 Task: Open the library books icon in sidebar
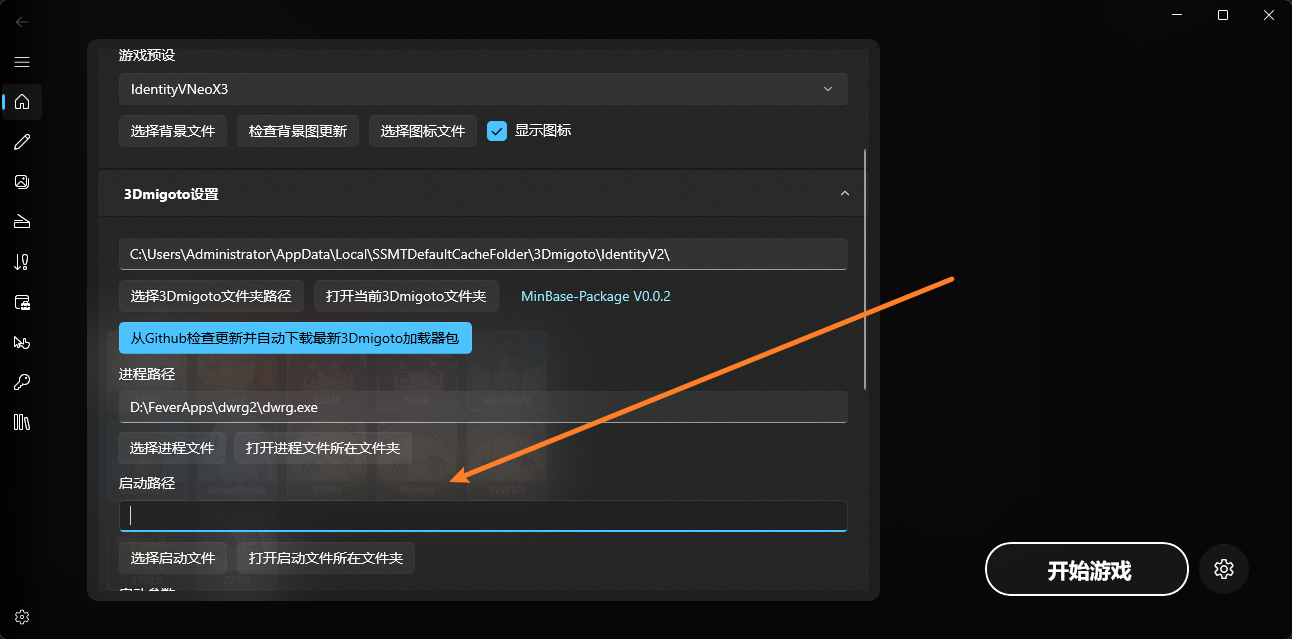tap(22, 422)
